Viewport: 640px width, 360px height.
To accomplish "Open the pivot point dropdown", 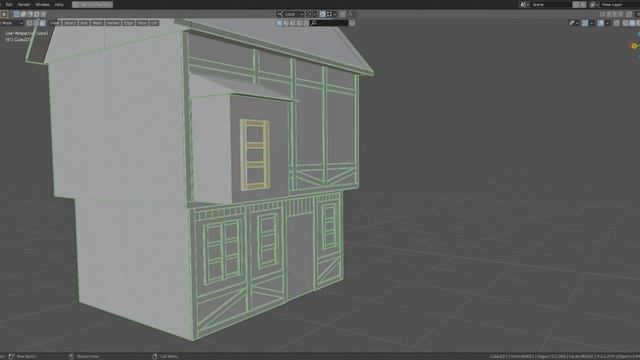I will tap(311, 14).
